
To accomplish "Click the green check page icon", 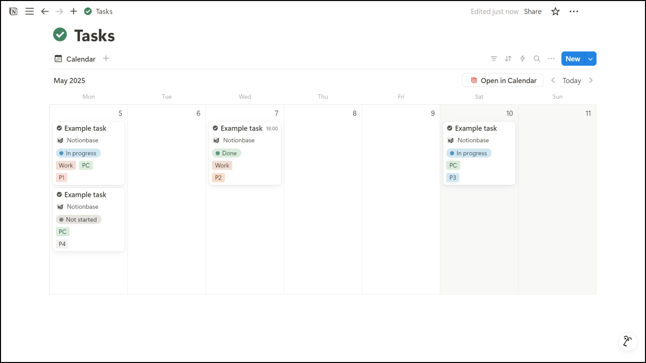I will pos(60,35).
